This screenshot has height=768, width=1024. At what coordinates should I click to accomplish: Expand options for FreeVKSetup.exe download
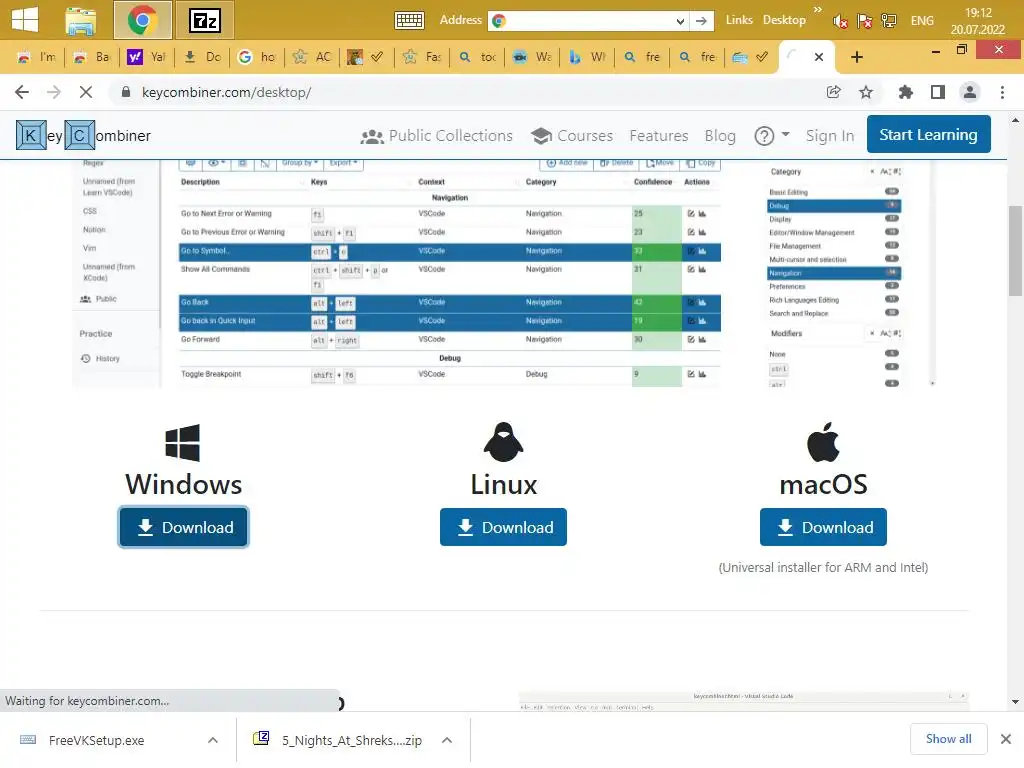(213, 740)
